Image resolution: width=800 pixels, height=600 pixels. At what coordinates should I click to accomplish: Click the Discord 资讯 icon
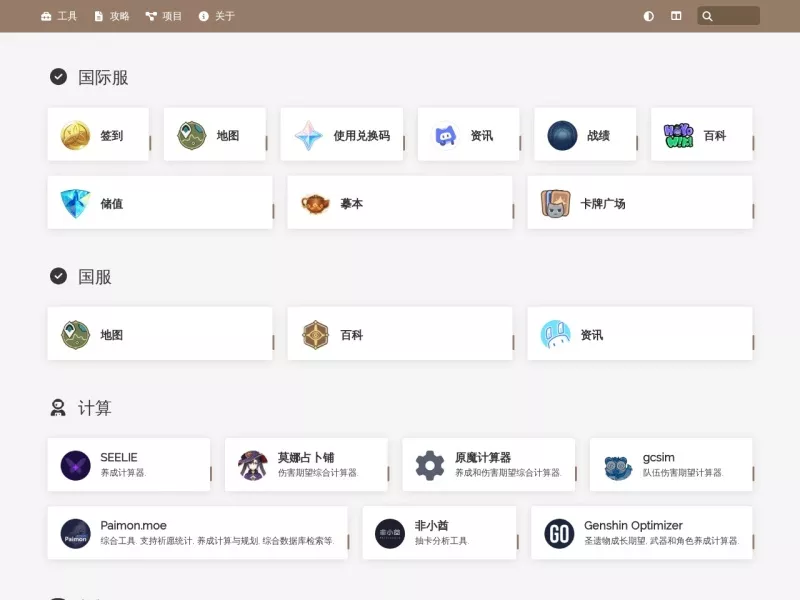point(445,135)
